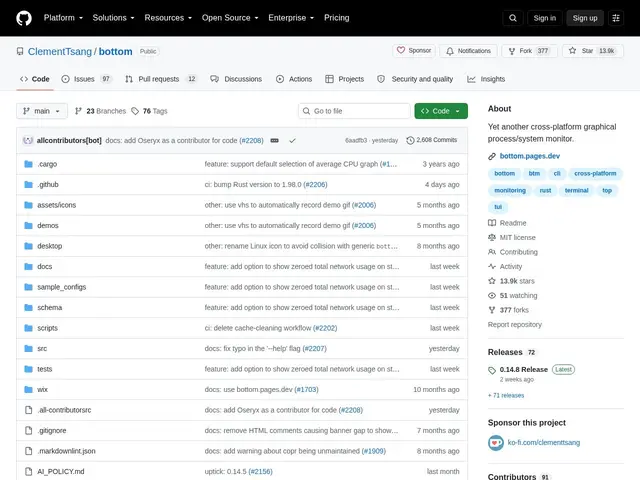Click the schema folder icon
Image resolution: width=640 pixels, height=480 pixels.
(x=28, y=307)
